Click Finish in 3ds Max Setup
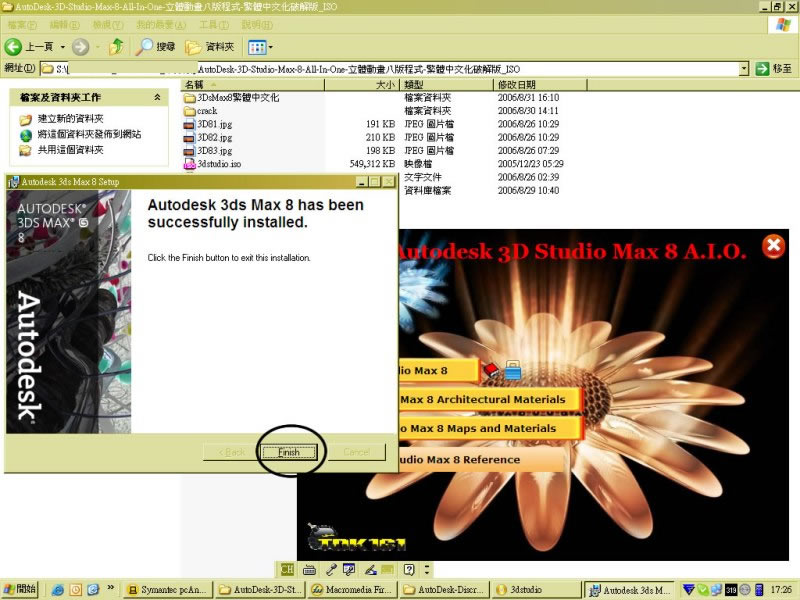This screenshot has width=800, height=600. coord(289,452)
